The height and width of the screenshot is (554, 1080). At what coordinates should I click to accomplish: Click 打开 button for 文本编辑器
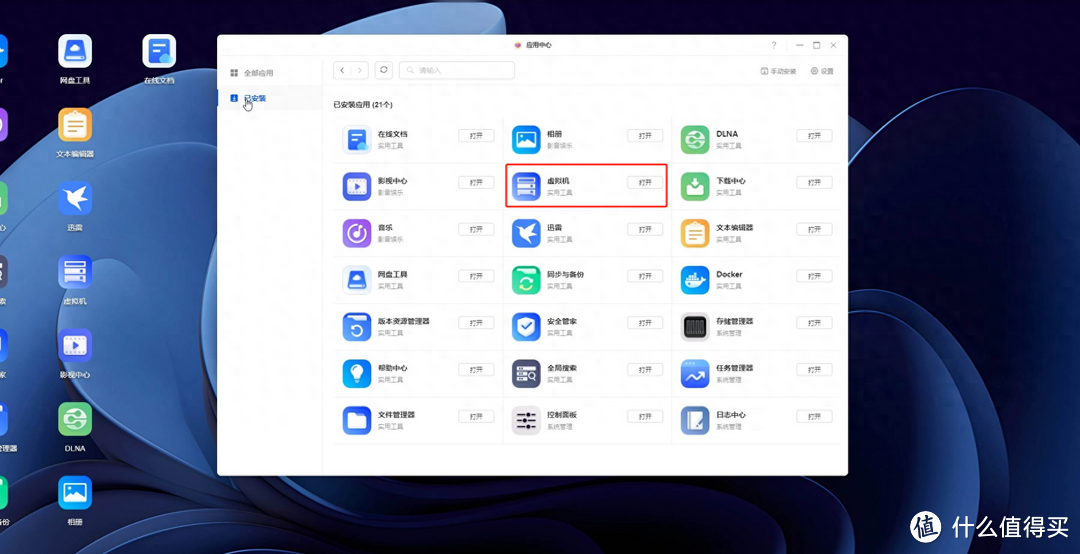click(x=814, y=229)
